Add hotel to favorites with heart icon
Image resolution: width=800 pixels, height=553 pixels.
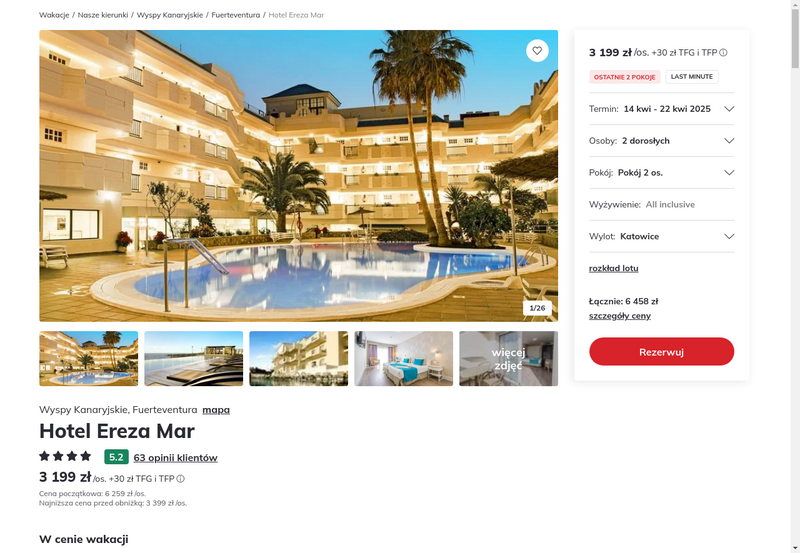click(x=537, y=51)
